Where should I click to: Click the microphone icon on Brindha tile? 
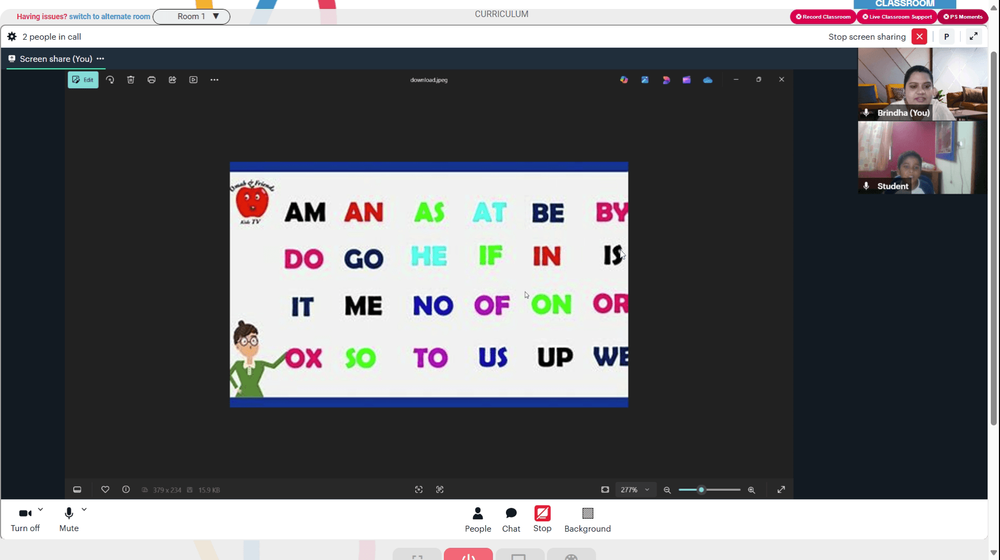[866, 113]
